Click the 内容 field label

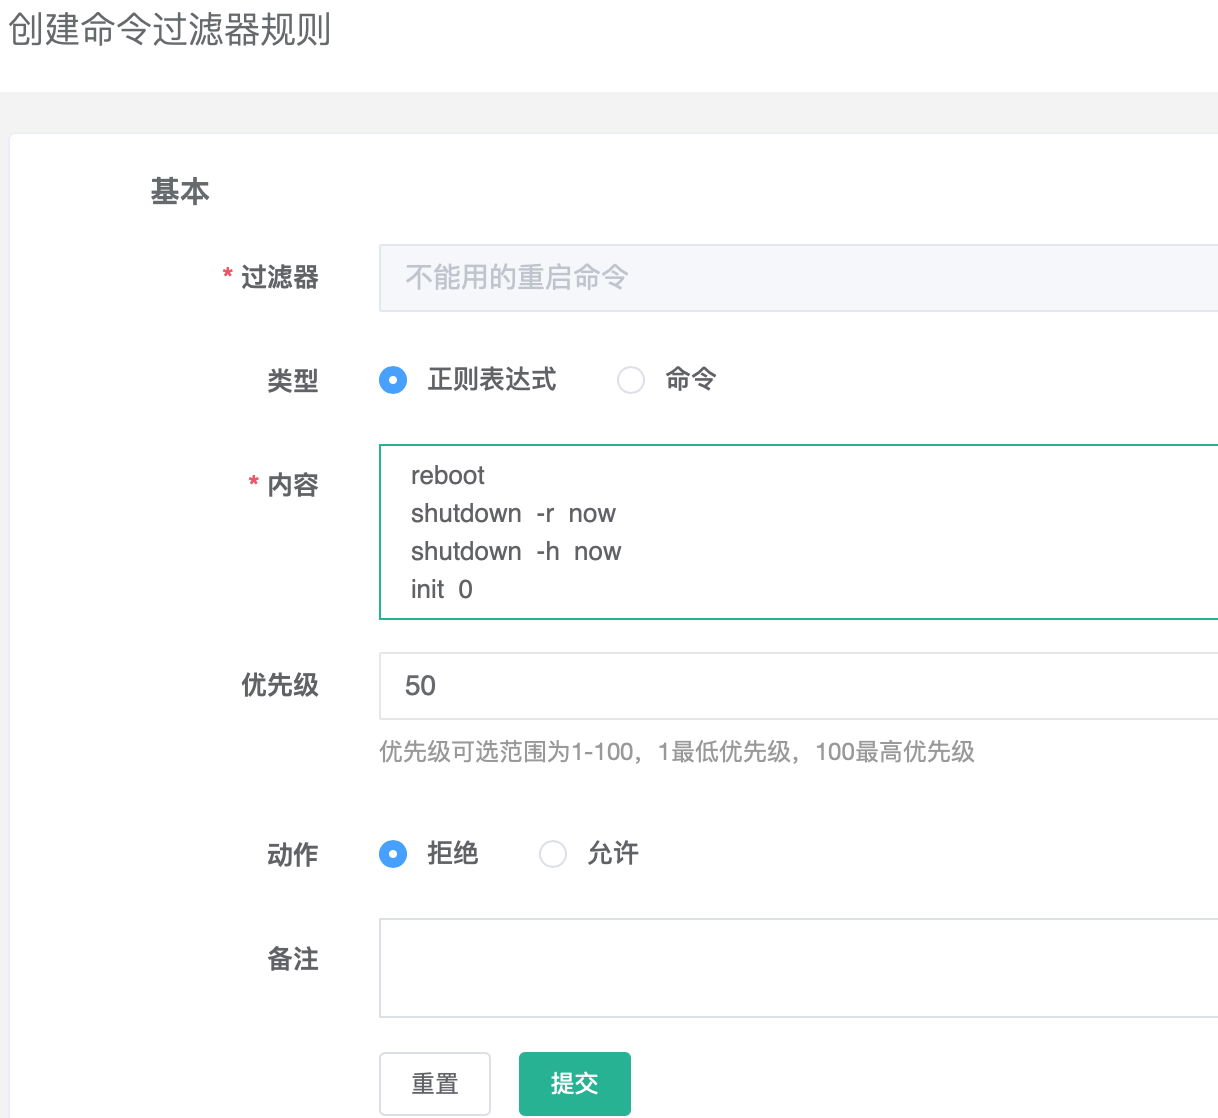[x=292, y=485]
